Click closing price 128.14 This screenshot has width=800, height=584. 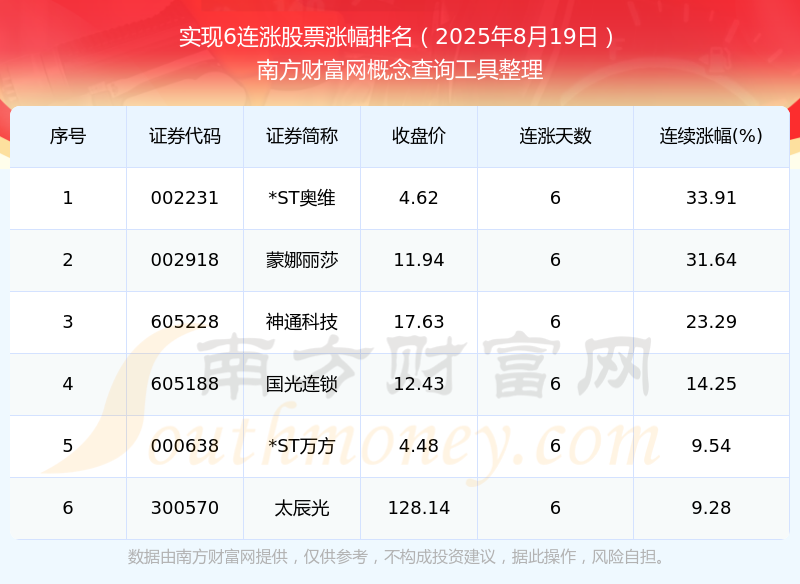pos(419,508)
